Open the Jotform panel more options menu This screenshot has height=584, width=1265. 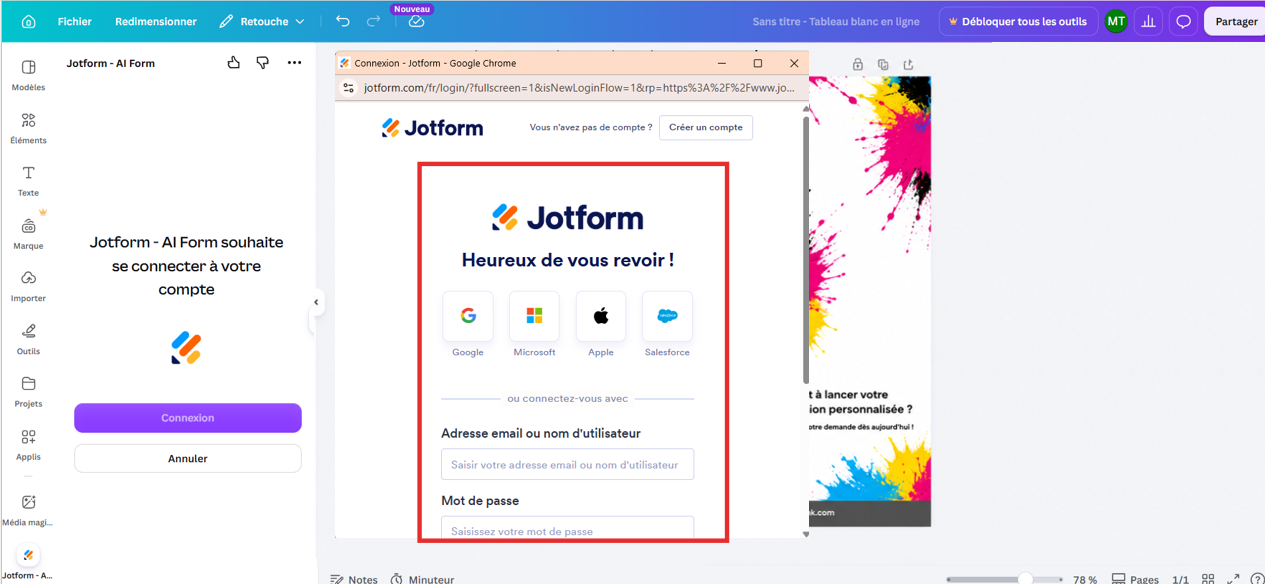coord(294,63)
